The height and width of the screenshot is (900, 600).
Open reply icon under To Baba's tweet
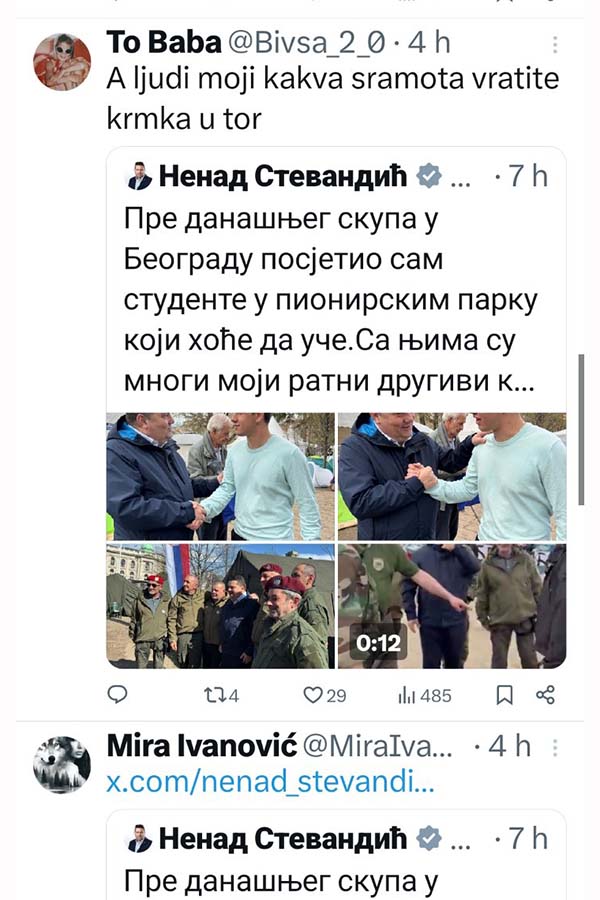(x=118, y=695)
